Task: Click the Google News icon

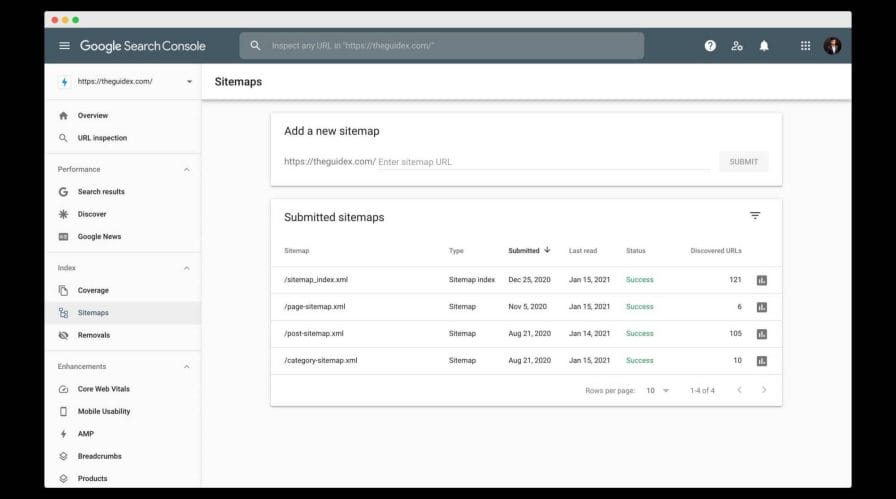Action: click(63, 237)
